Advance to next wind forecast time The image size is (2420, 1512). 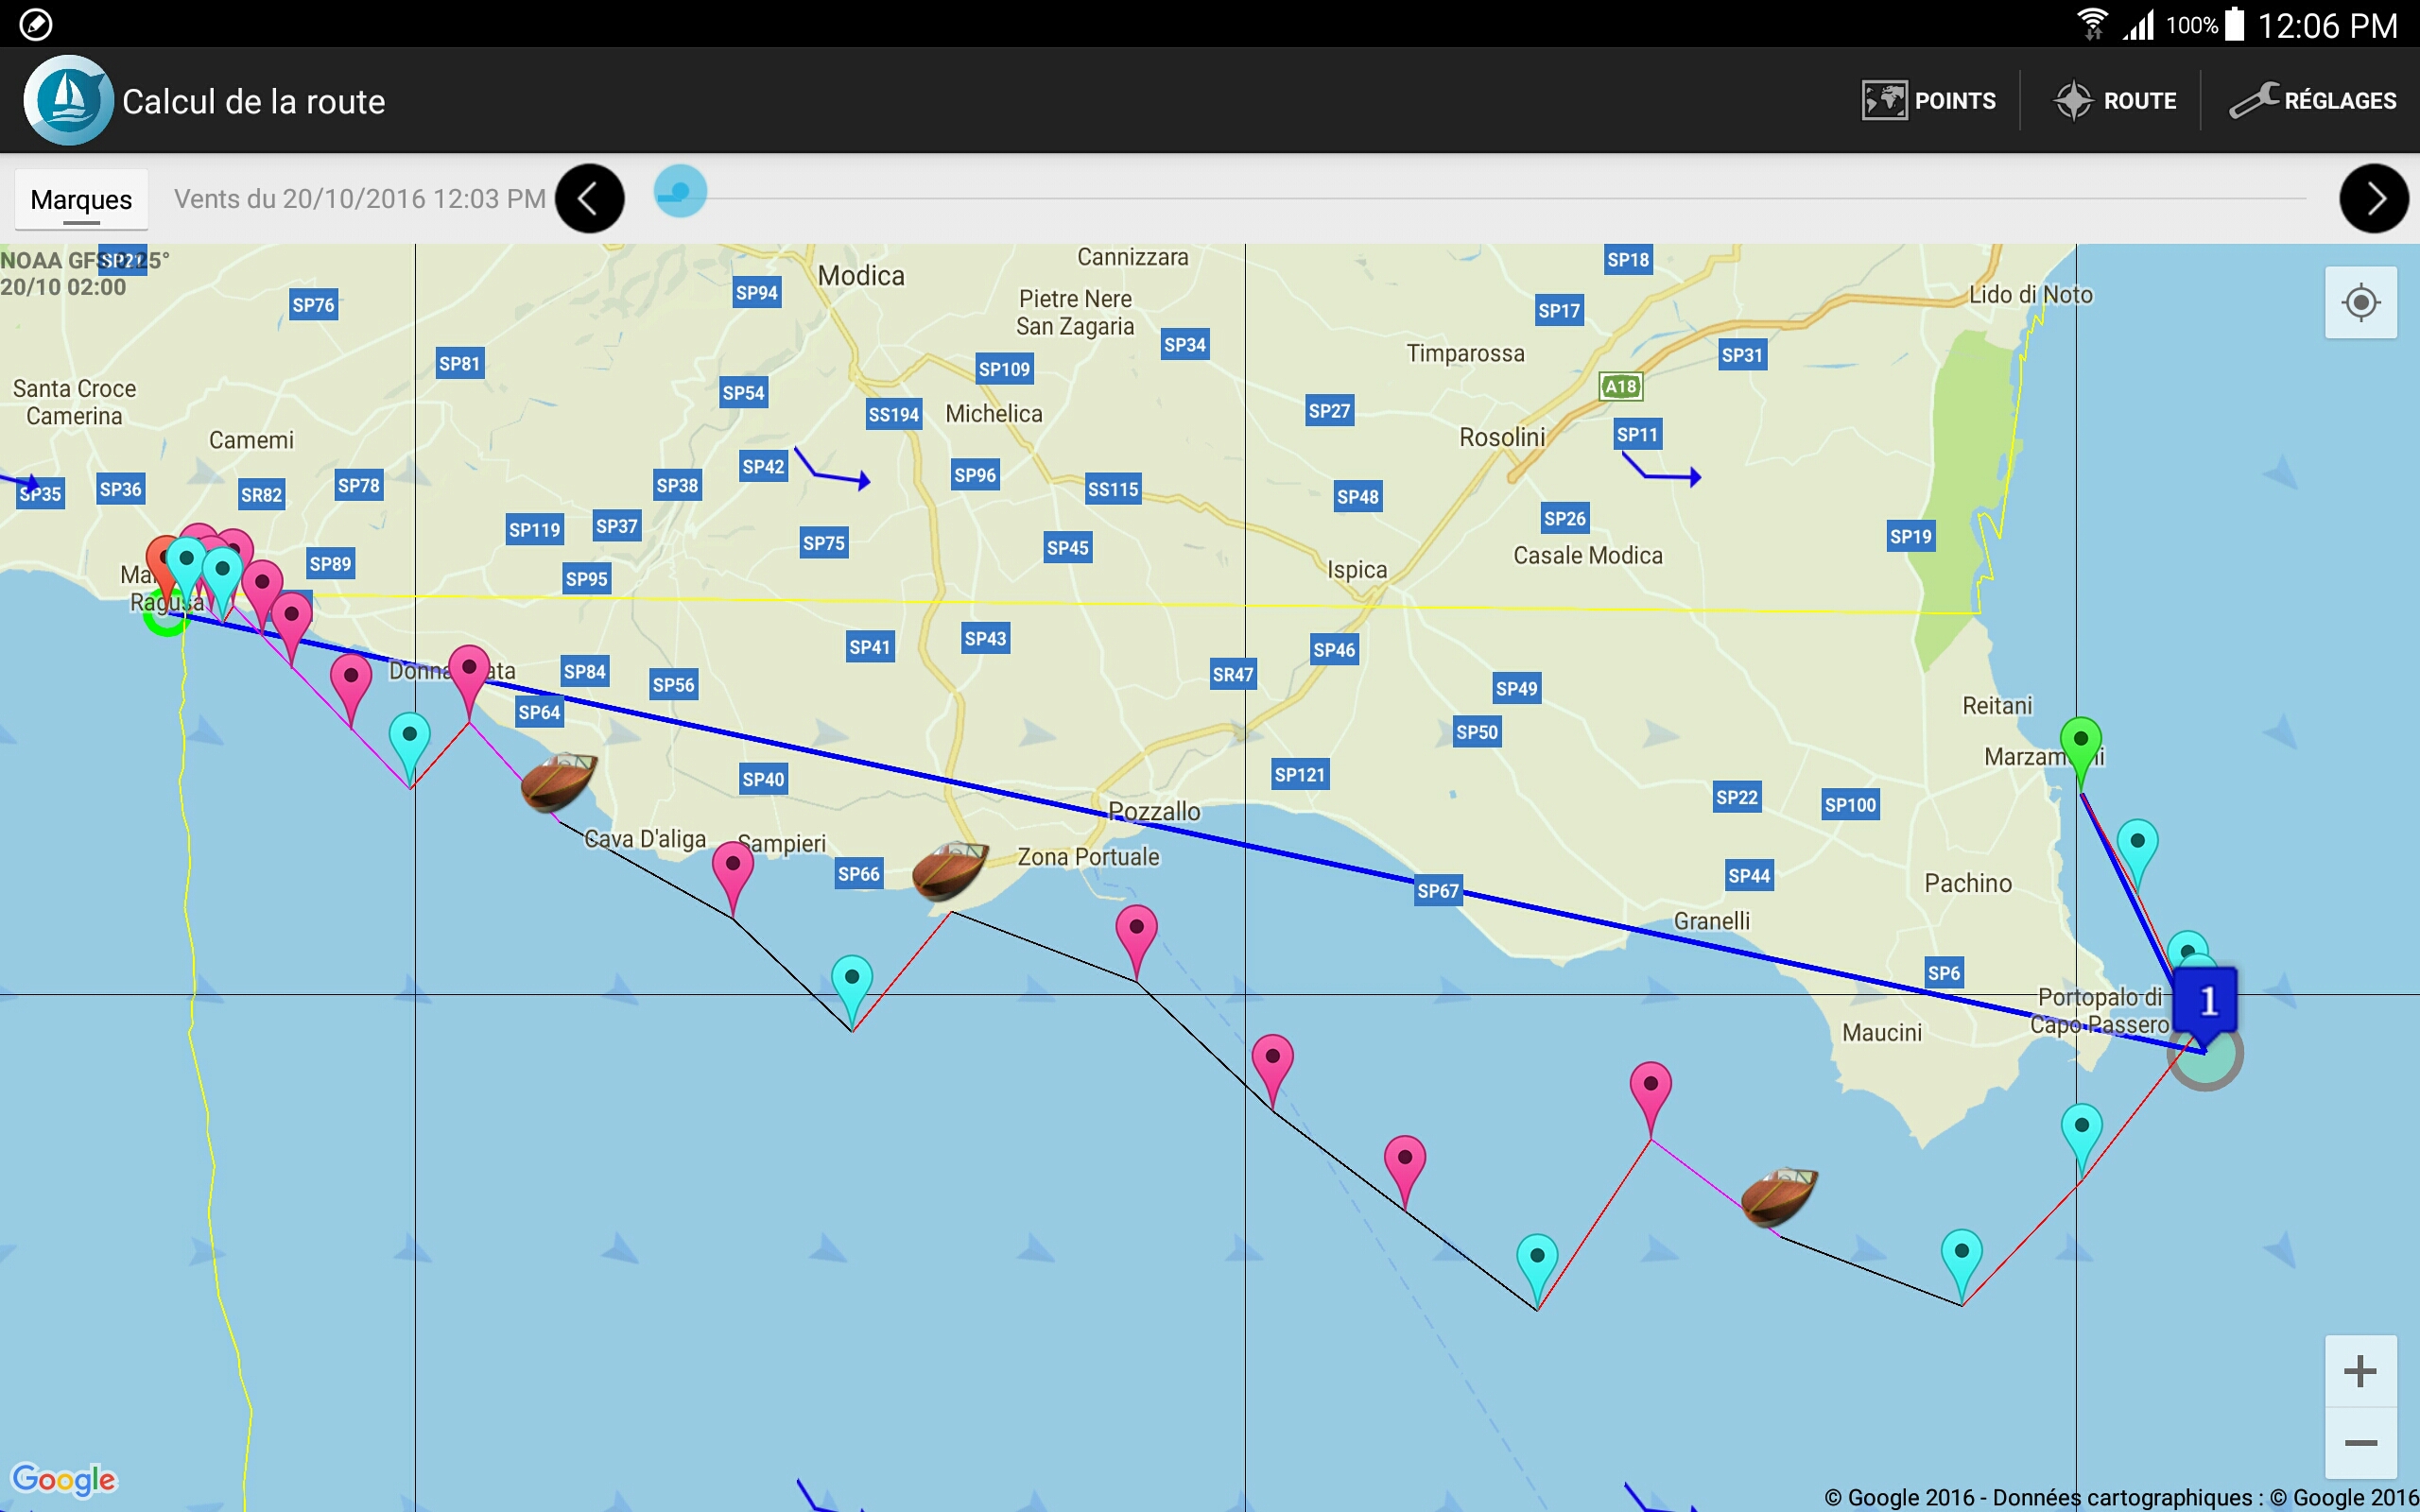click(2373, 199)
